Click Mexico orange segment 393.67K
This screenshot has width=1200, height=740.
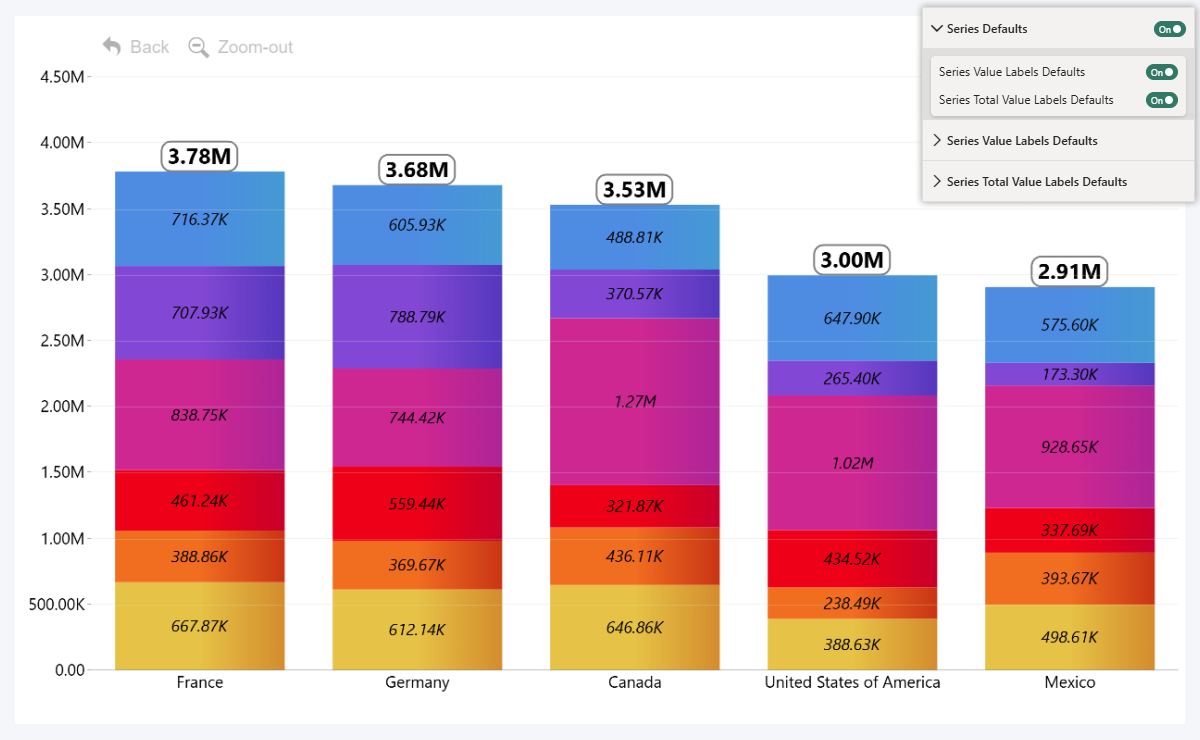click(1070, 579)
